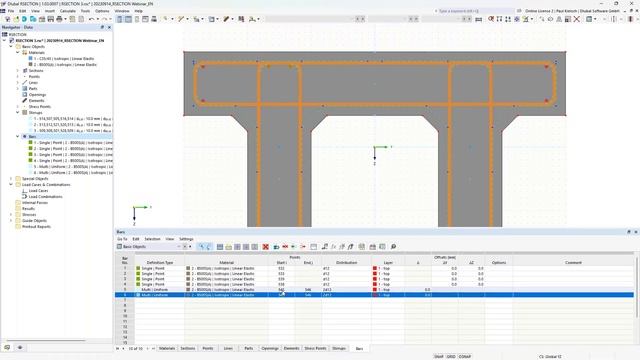Click red layer swatch in bar row 2

[x=375, y=273]
